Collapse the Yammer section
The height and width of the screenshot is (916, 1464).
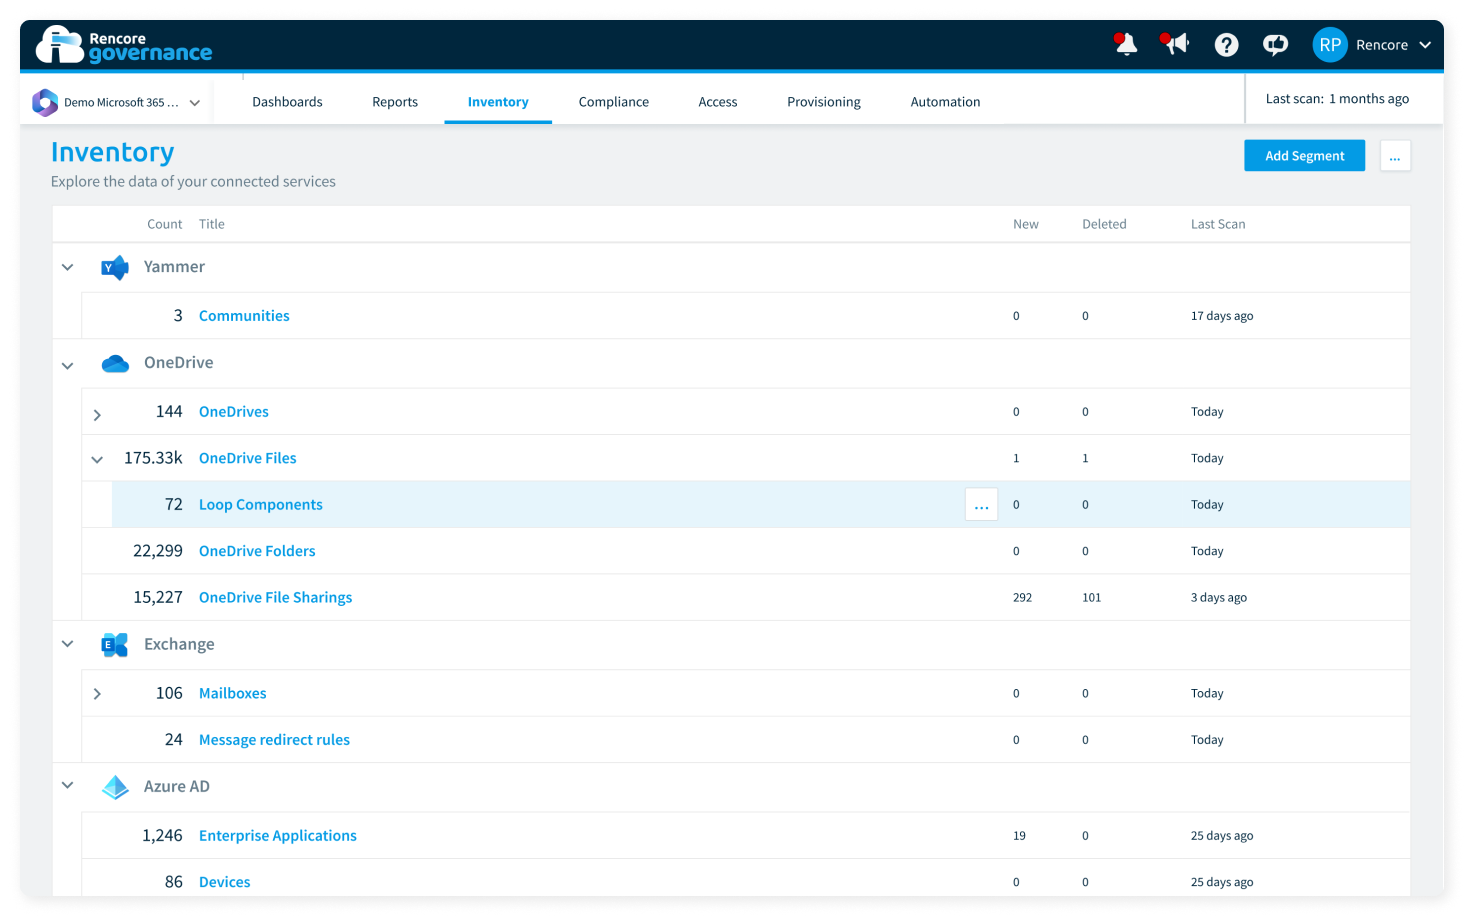pyautogui.click(x=68, y=267)
